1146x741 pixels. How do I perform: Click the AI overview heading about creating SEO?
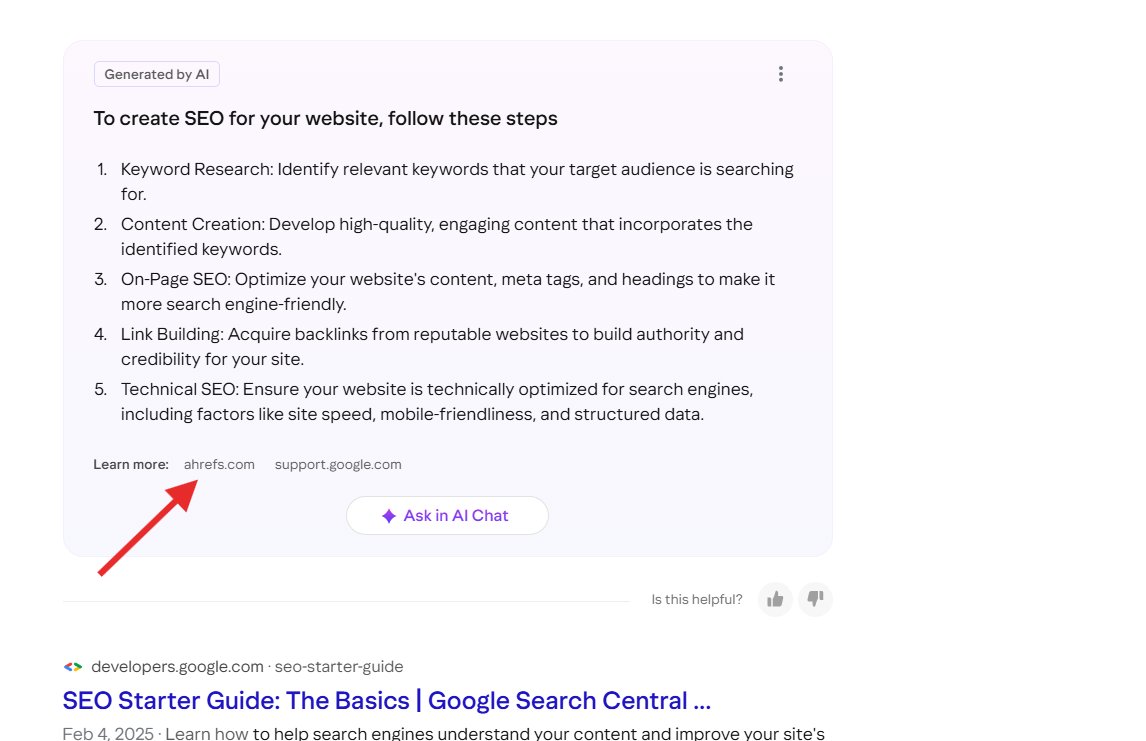coord(325,118)
